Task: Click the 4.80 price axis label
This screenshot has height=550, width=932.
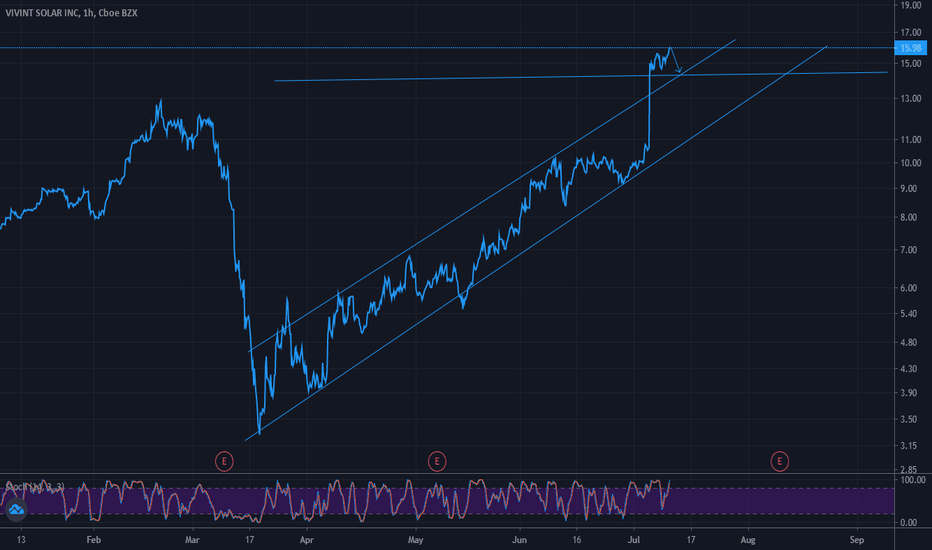Action: [x=909, y=342]
